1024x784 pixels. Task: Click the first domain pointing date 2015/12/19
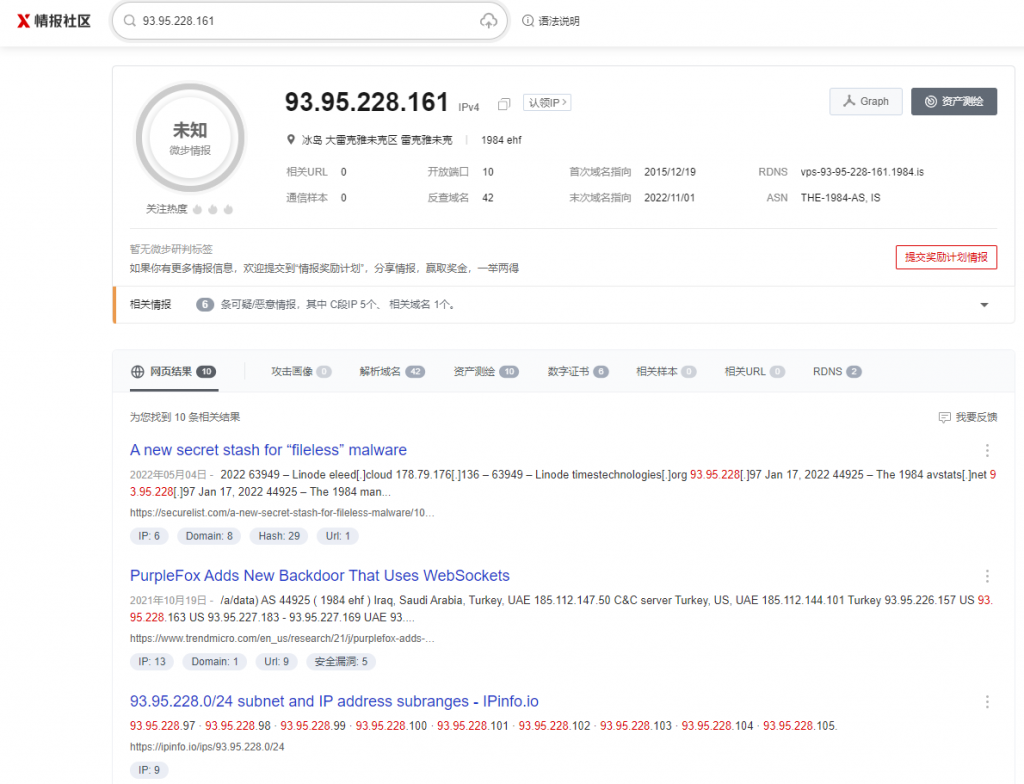click(x=670, y=172)
